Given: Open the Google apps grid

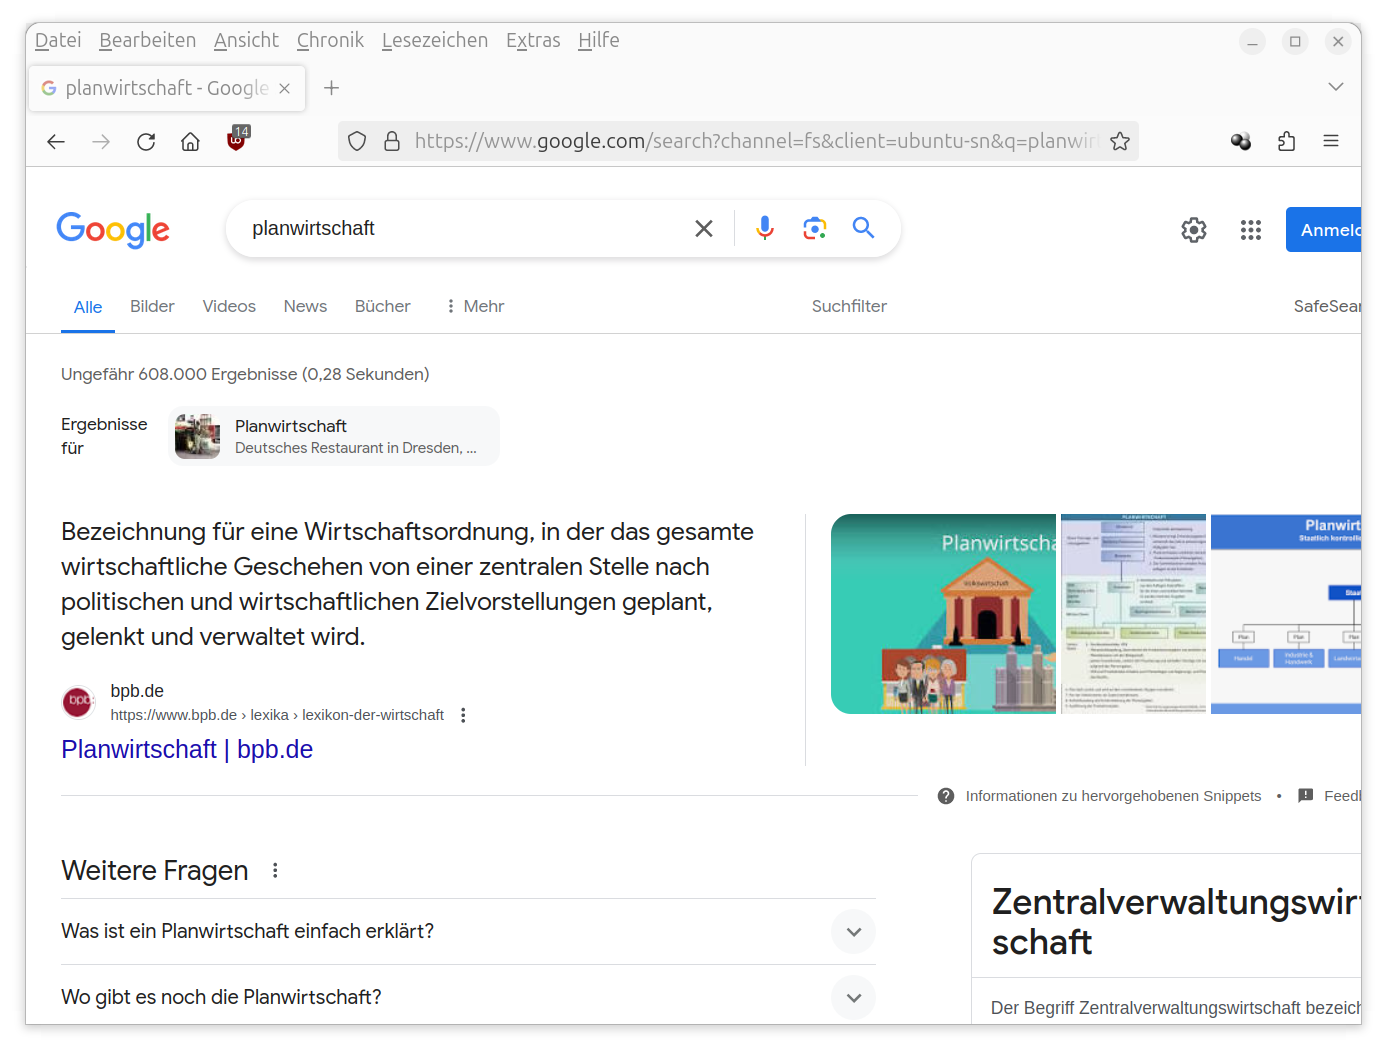Looking at the screenshot, I should tap(1250, 230).
